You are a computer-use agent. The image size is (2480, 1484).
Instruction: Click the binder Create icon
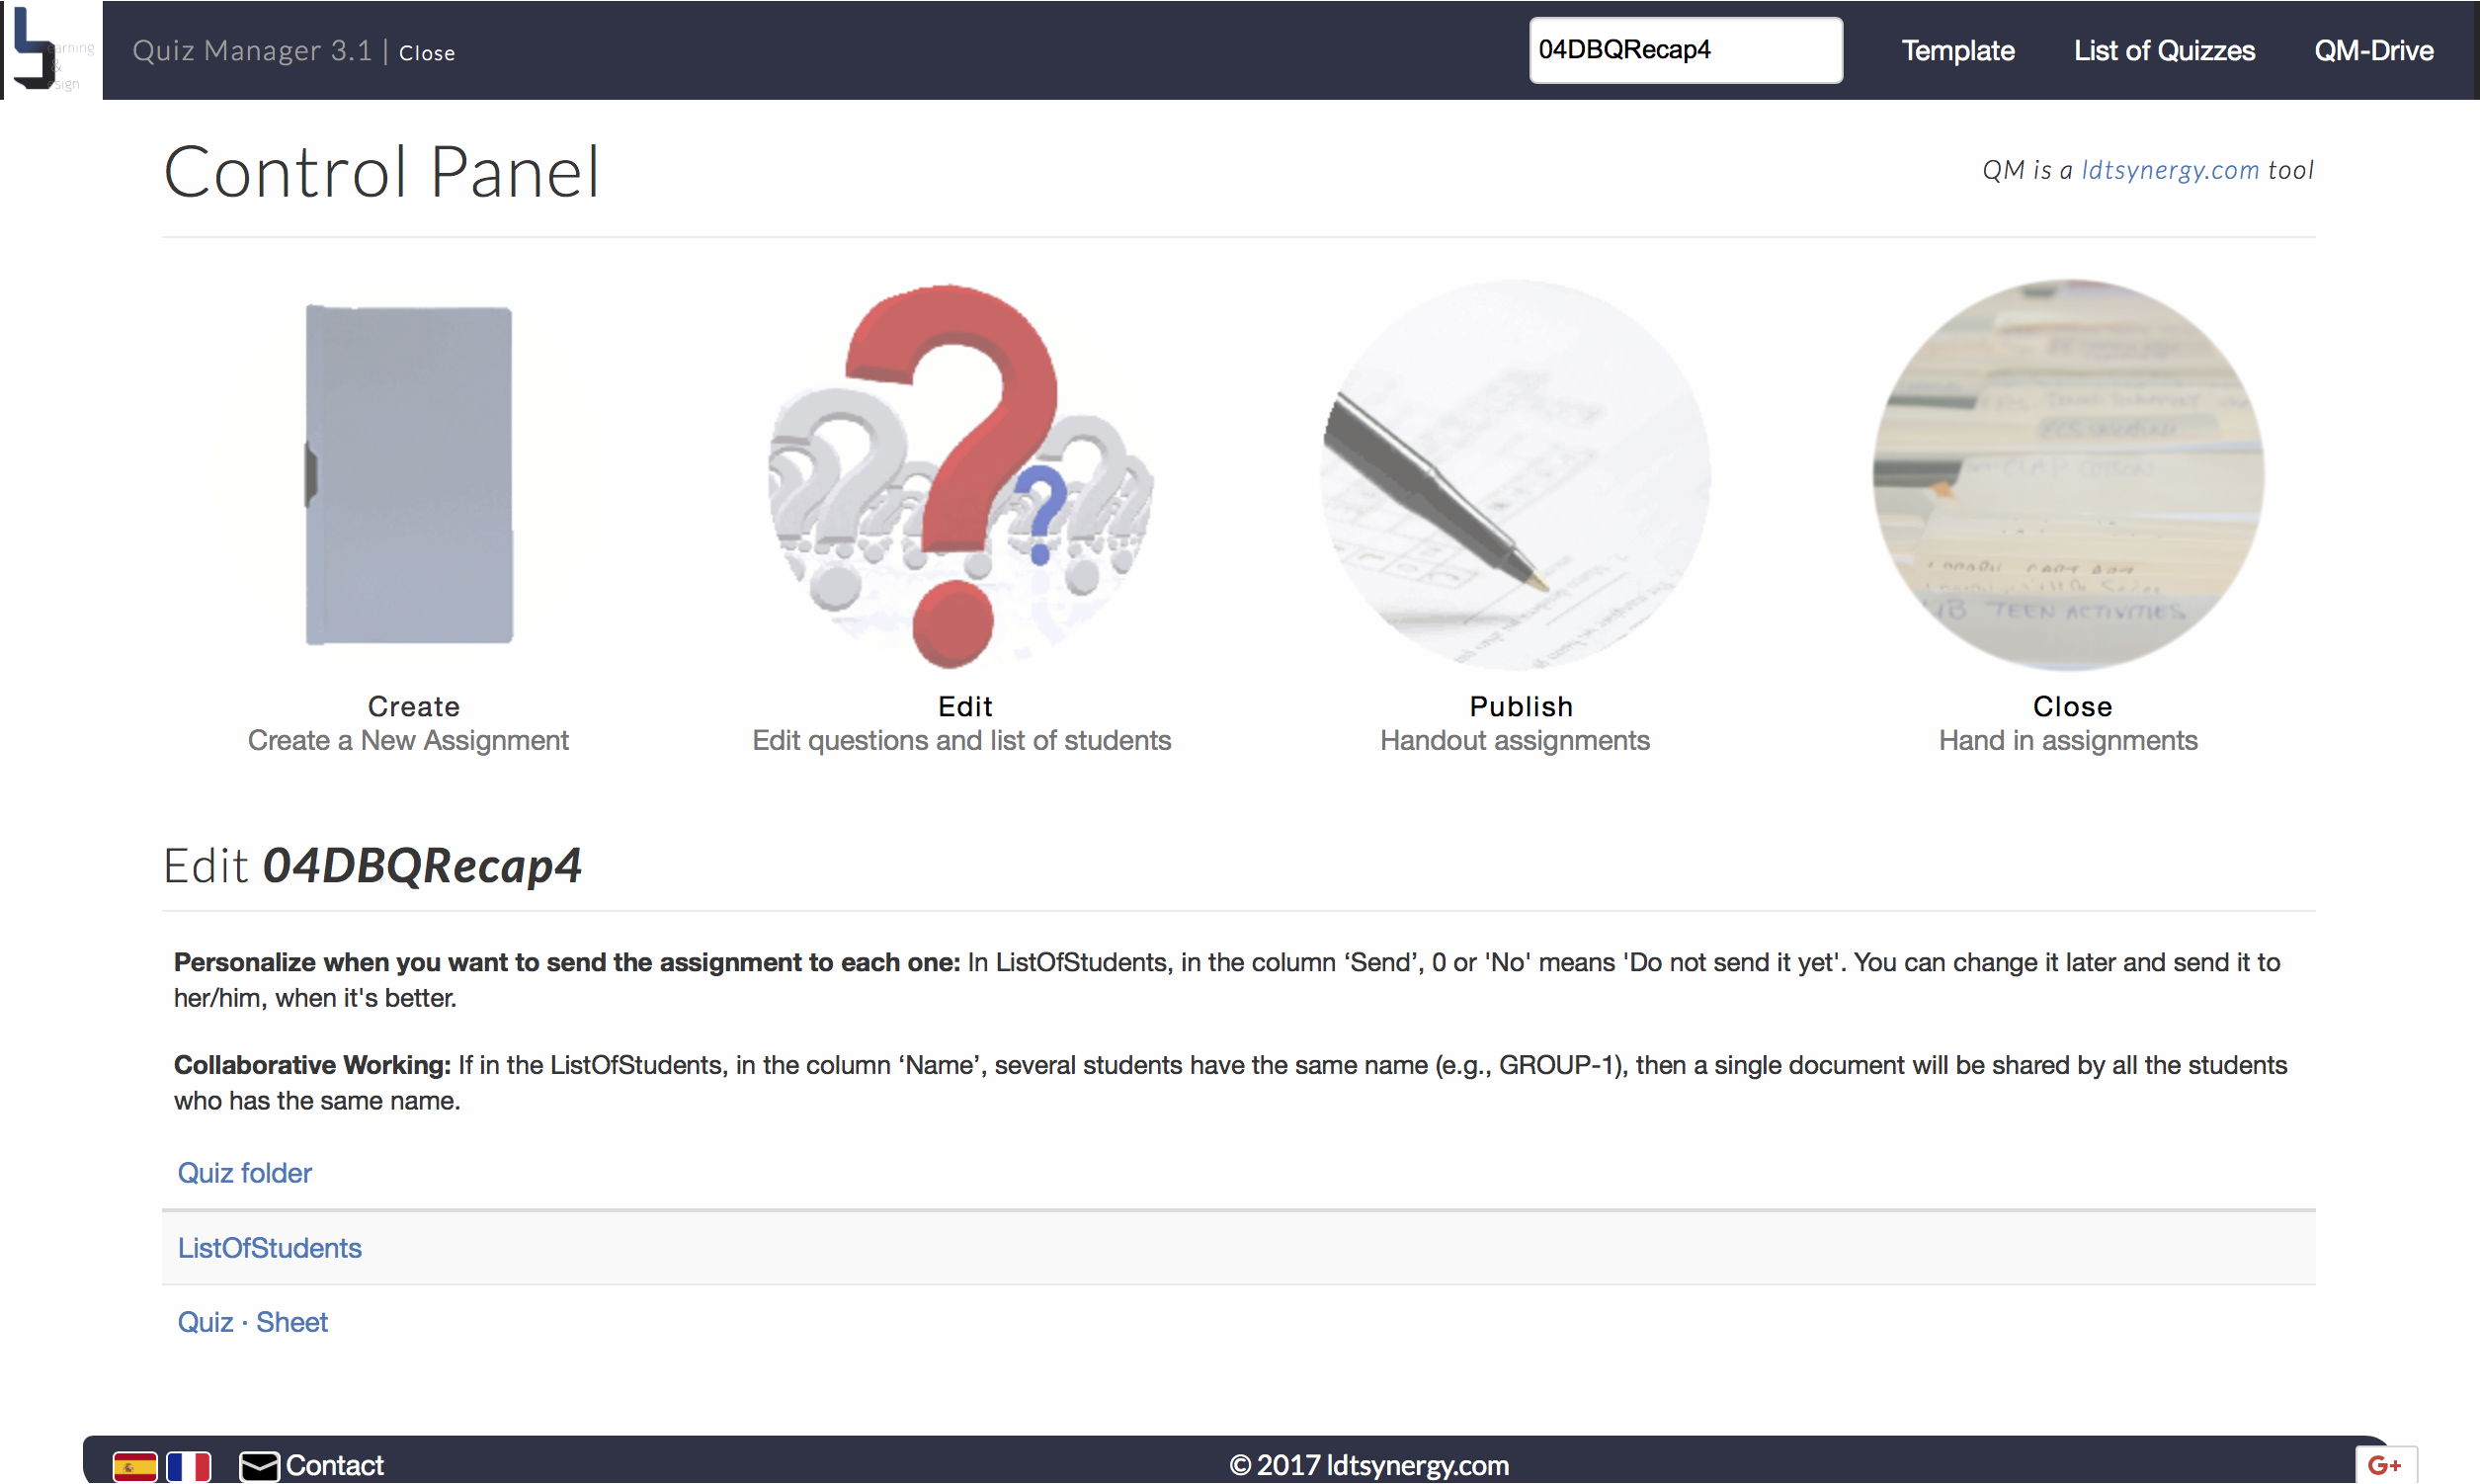pyautogui.click(x=408, y=475)
